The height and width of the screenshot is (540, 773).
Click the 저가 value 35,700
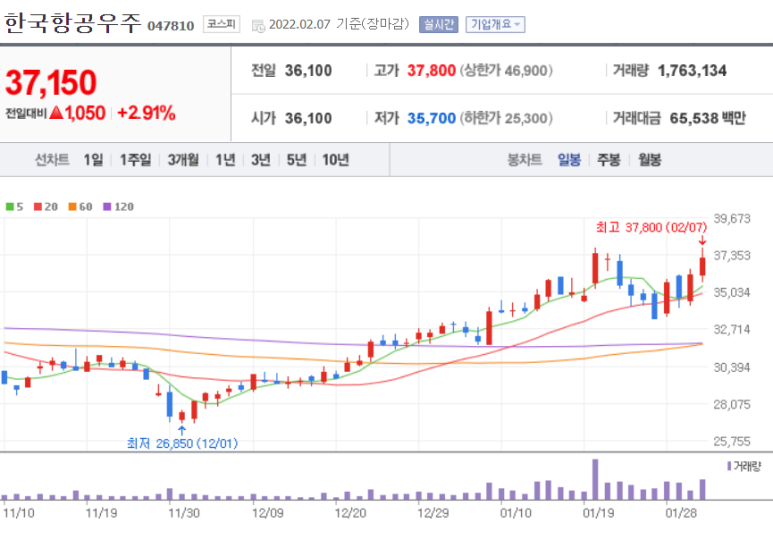click(x=431, y=118)
